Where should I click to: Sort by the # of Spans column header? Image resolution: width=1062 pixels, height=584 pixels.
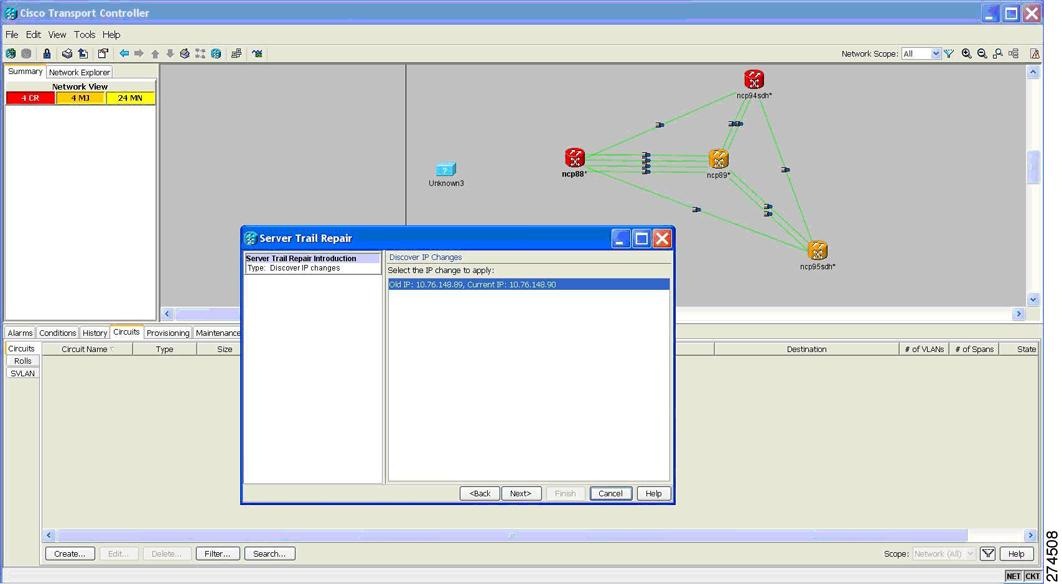(974, 349)
